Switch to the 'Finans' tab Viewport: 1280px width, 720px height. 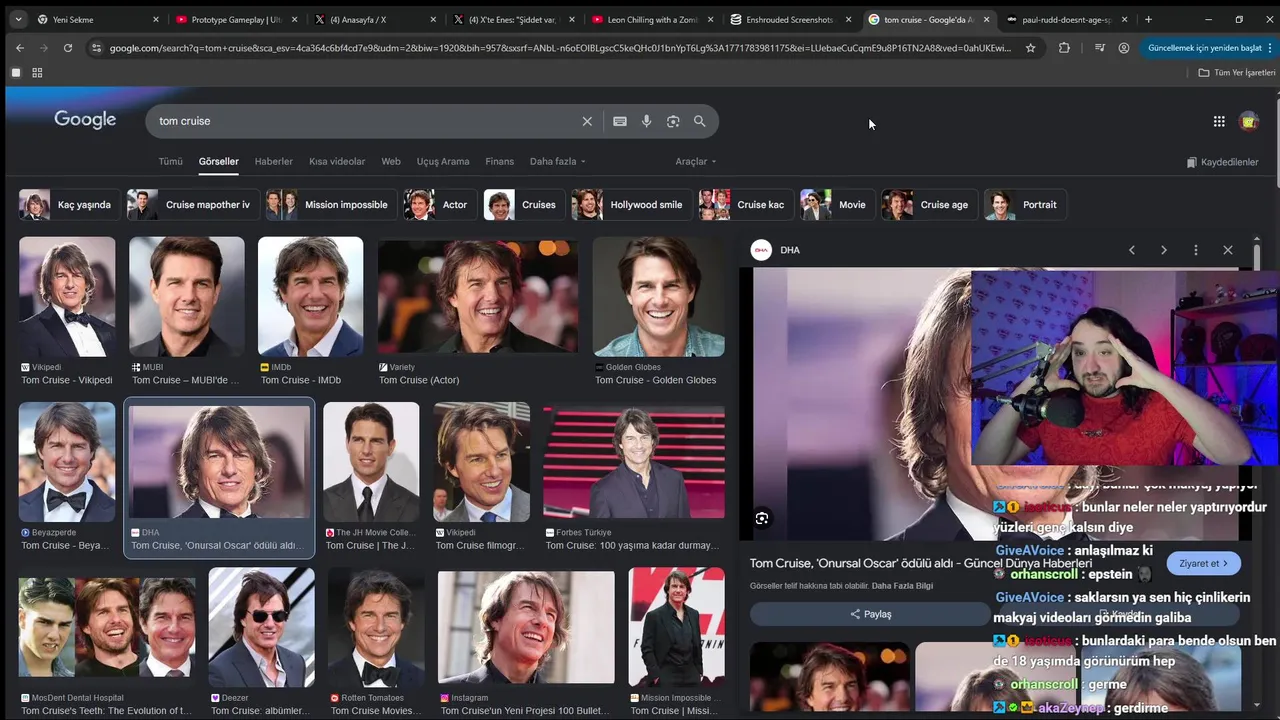point(499,161)
